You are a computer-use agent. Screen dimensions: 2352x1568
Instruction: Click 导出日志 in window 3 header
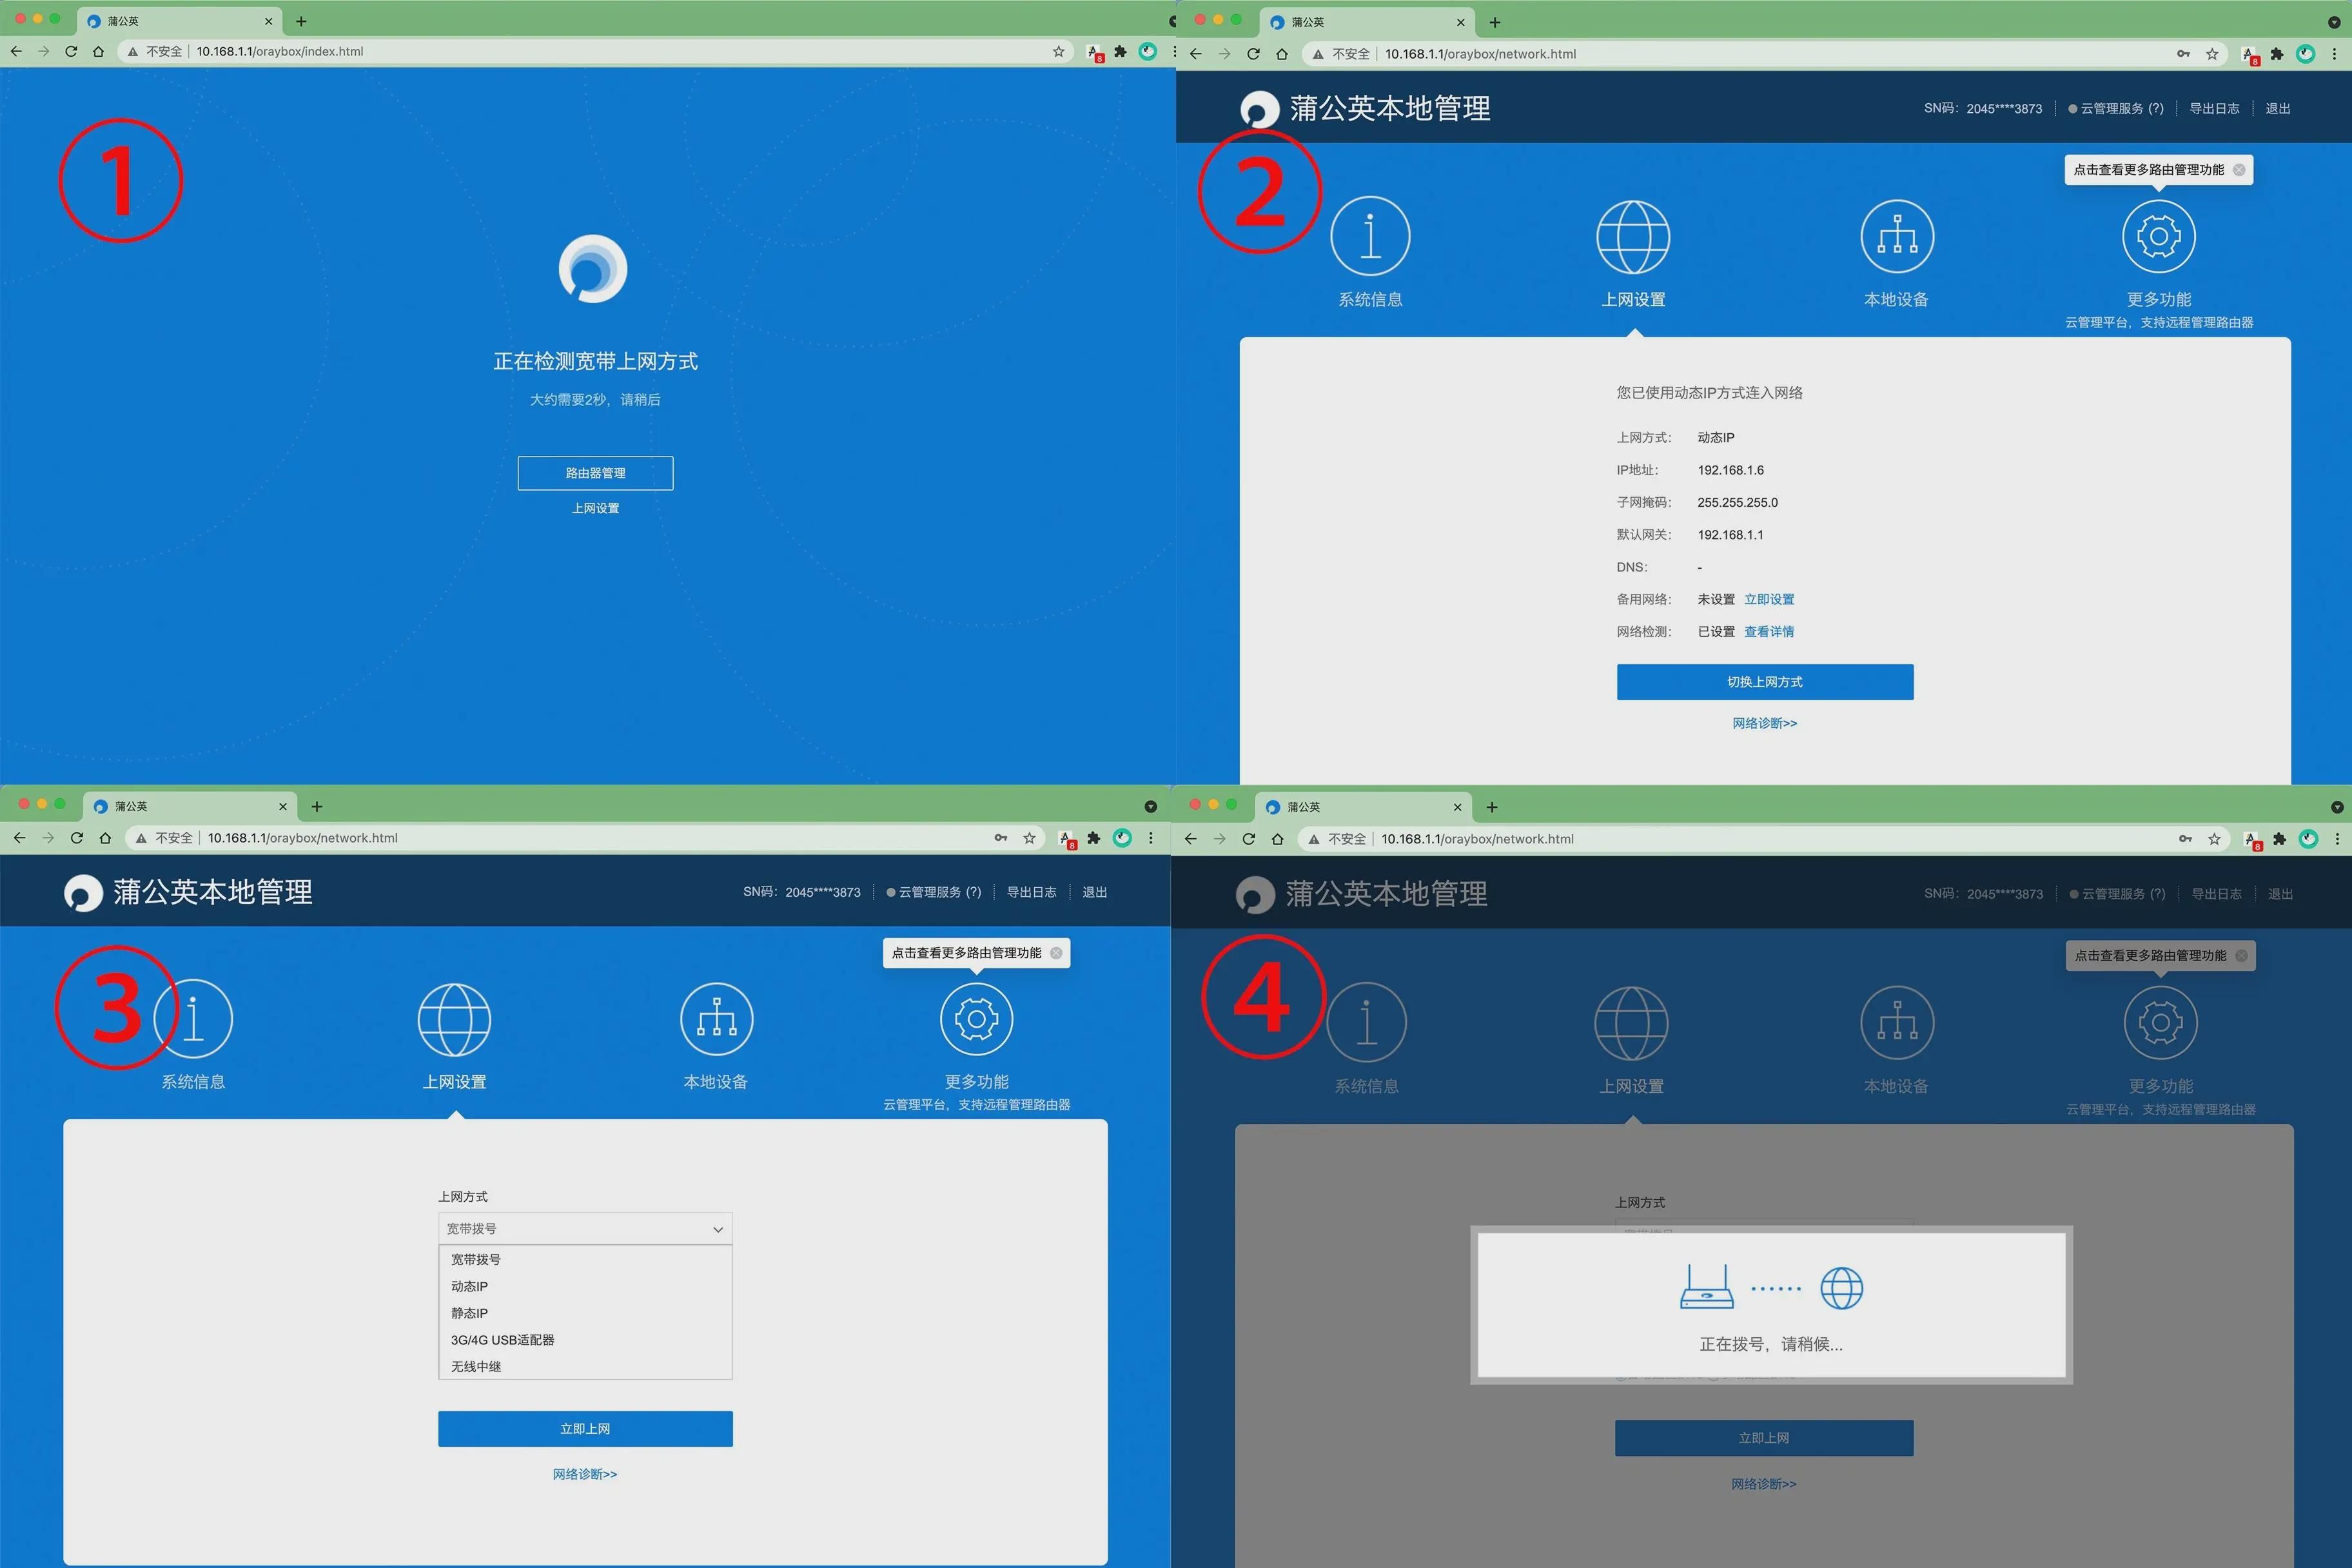coord(1031,892)
